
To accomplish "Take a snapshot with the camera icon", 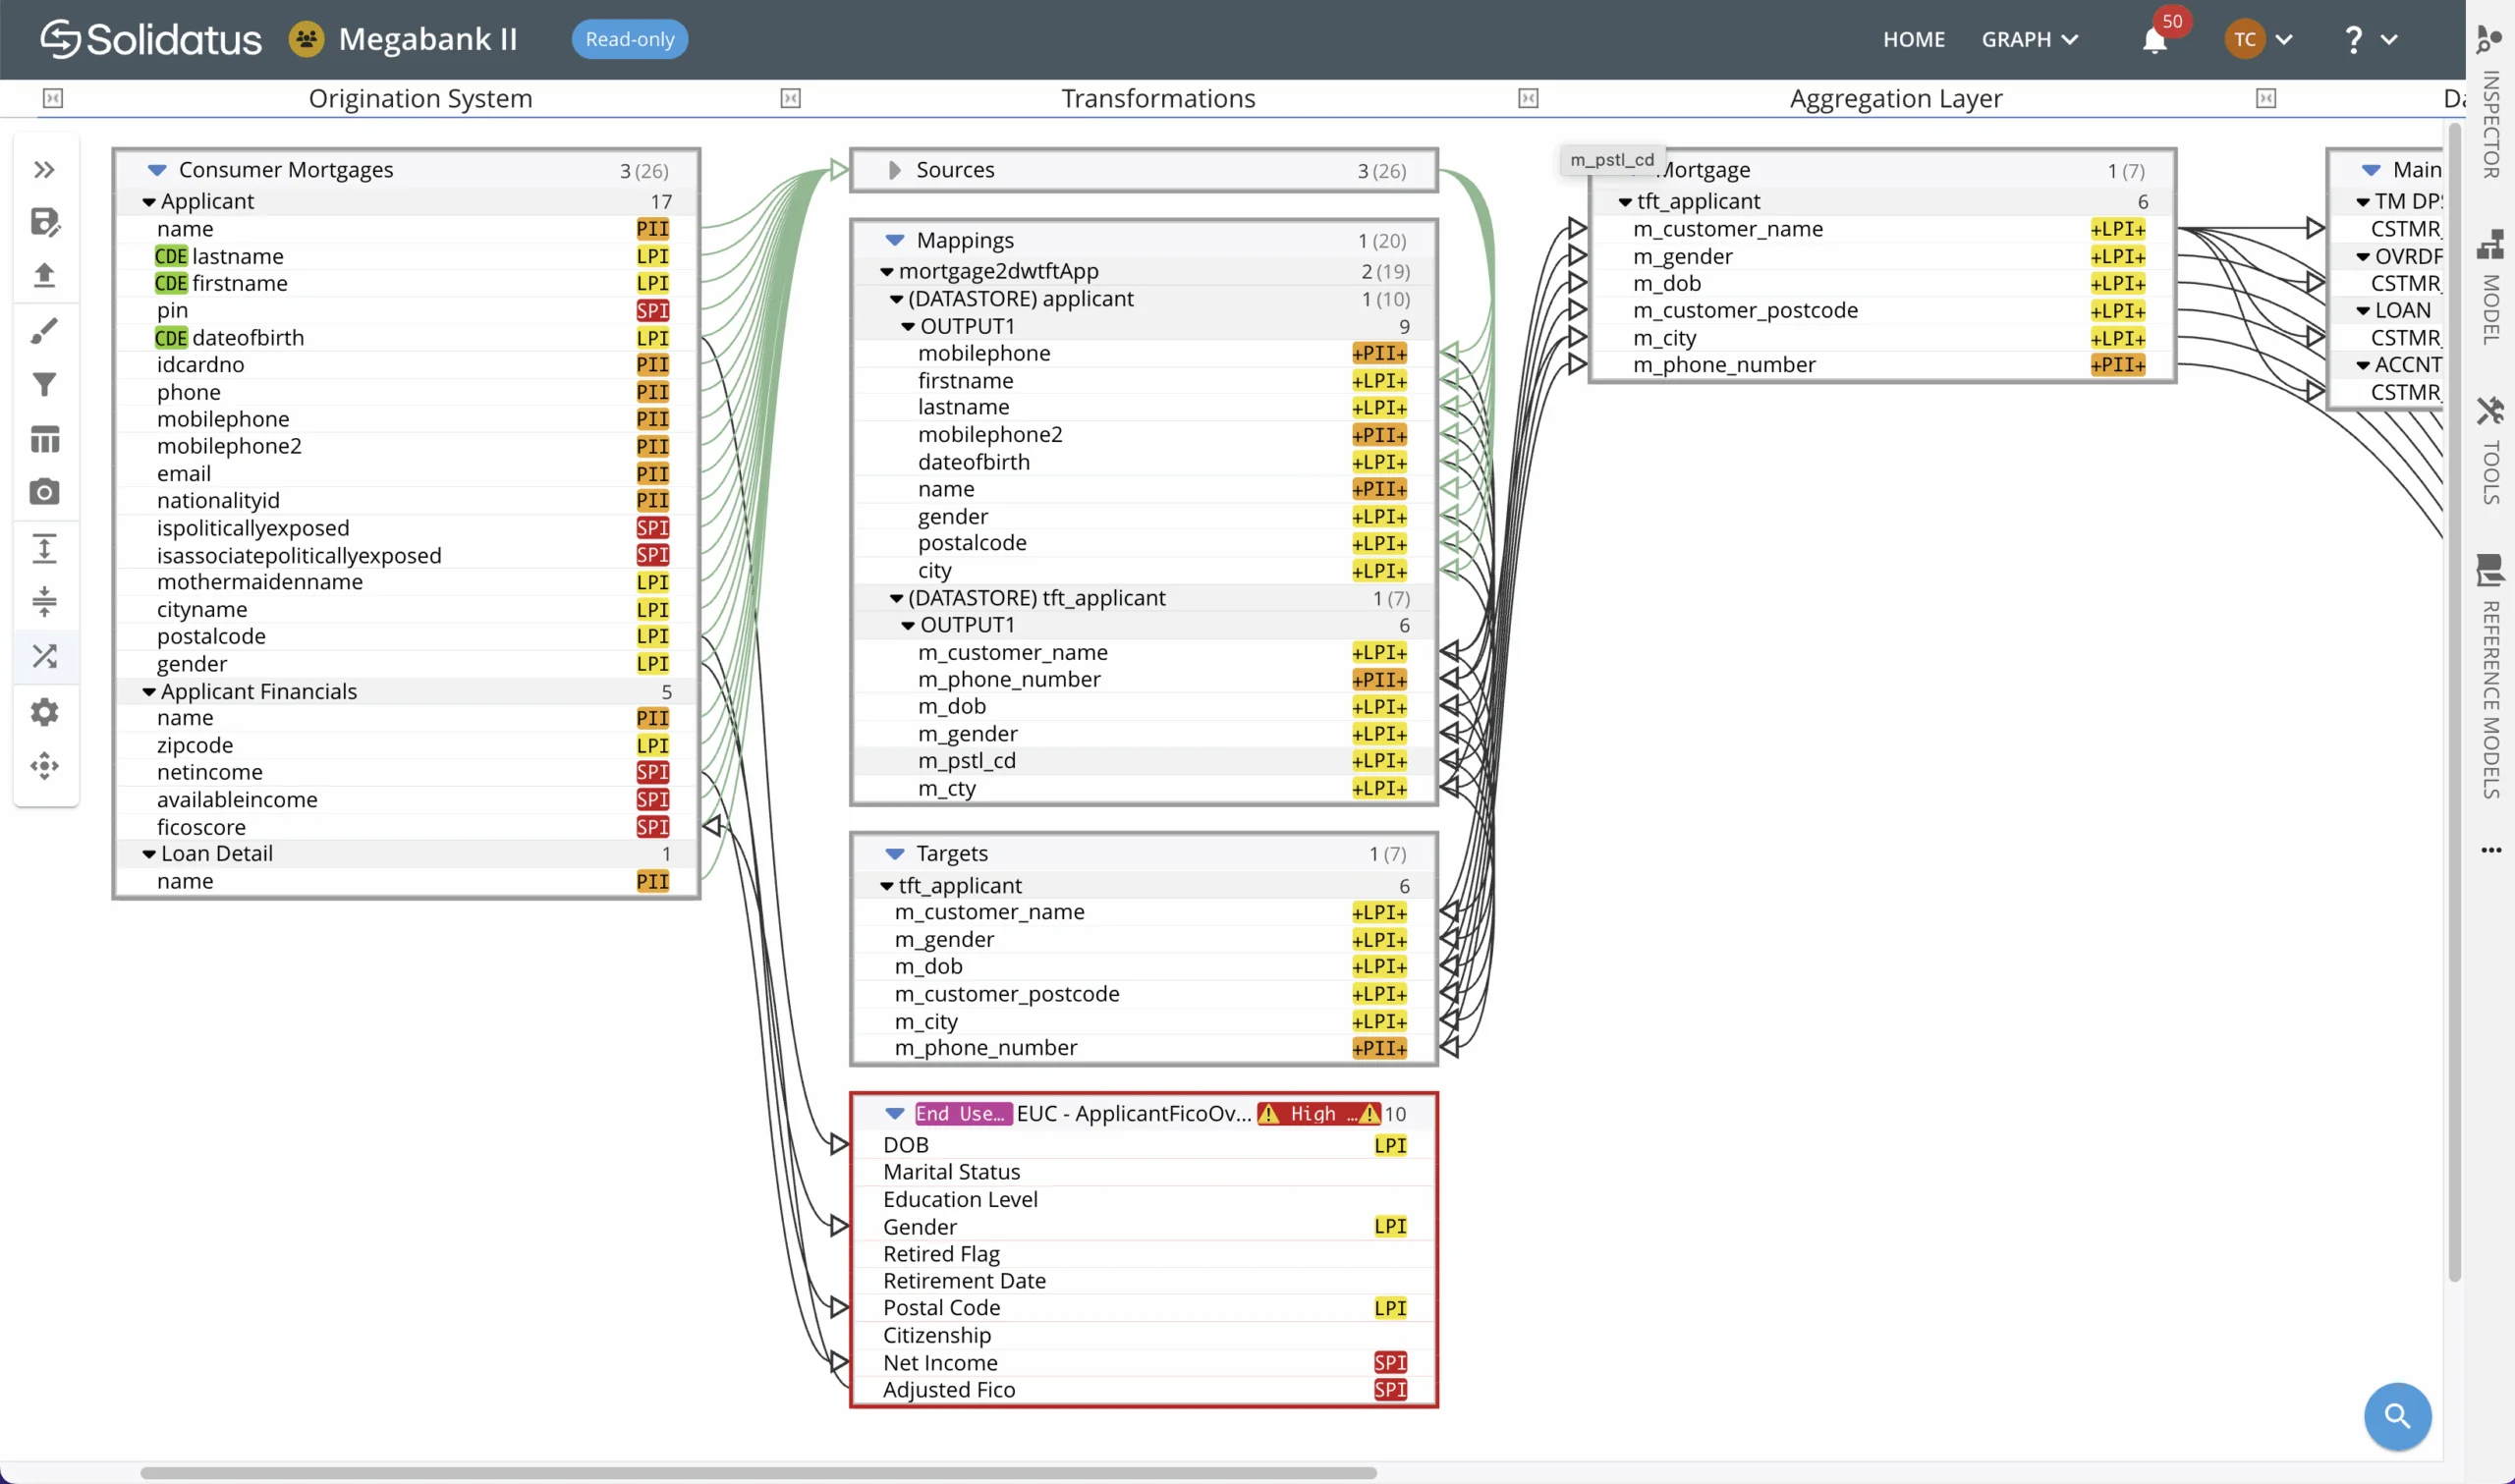I will click(x=44, y=492).
